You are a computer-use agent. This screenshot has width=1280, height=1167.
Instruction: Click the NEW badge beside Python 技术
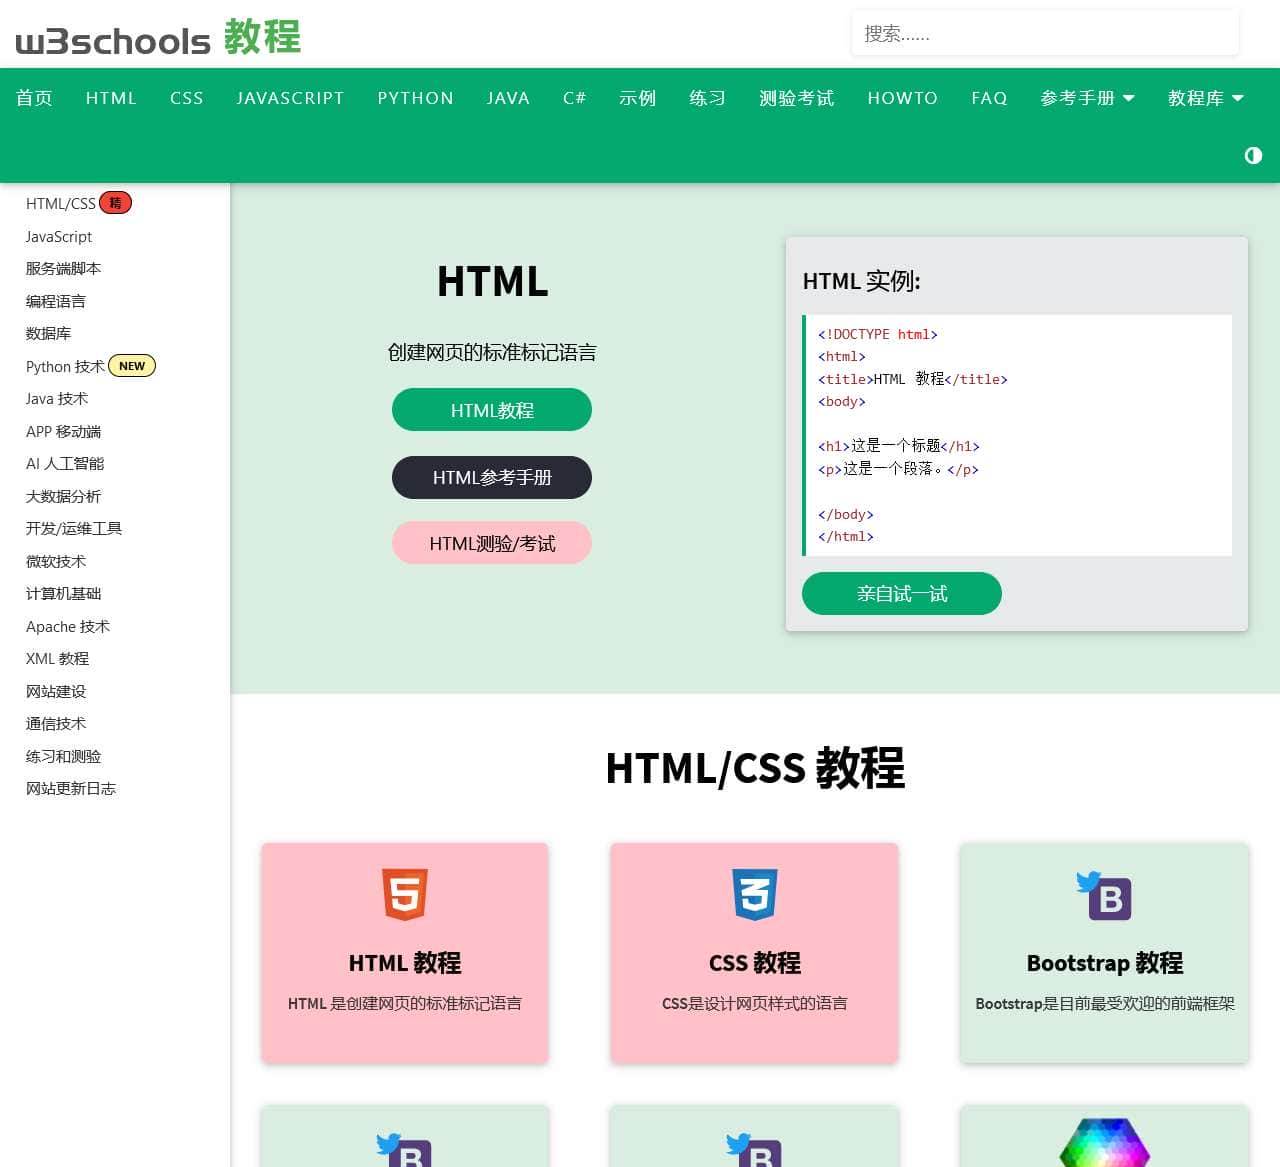coord(132,366)
